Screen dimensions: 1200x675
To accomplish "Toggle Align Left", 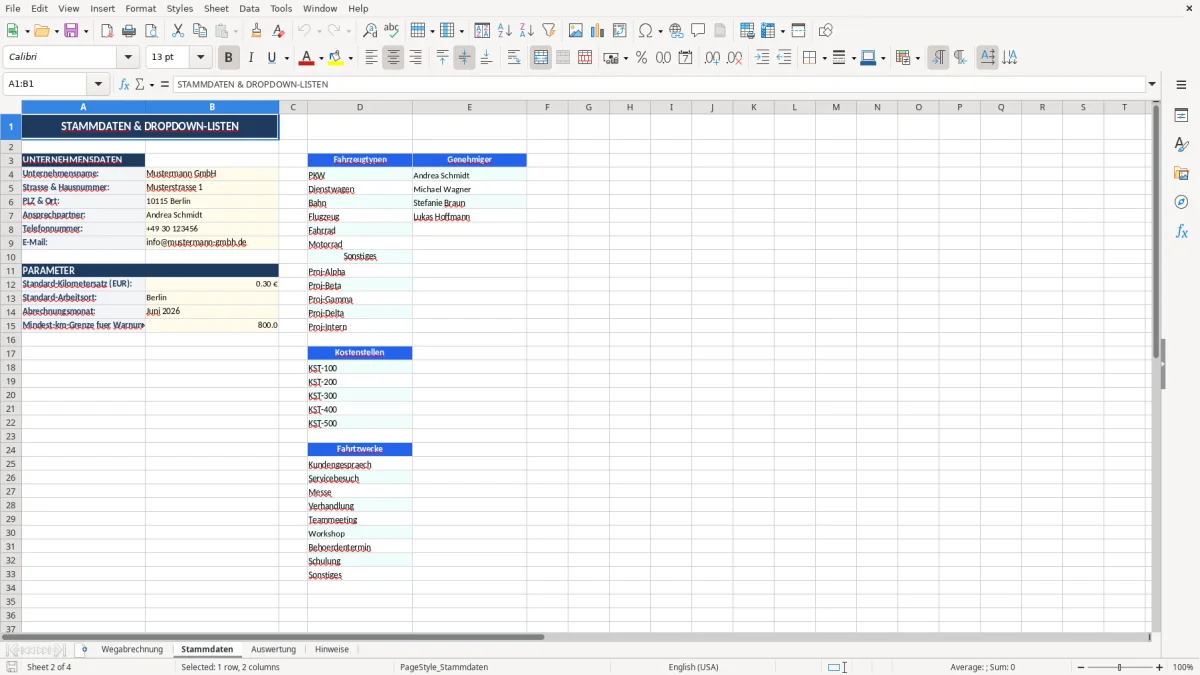I will point(371,58).
